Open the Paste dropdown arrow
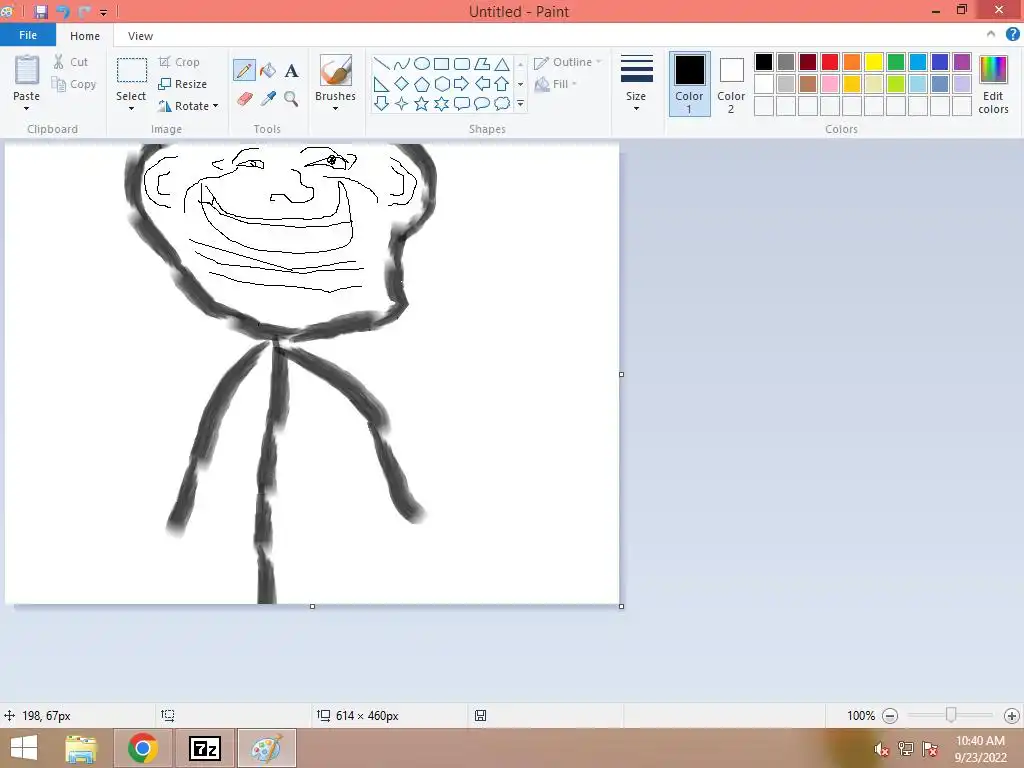1024x768 pixels. pos(27,109)
